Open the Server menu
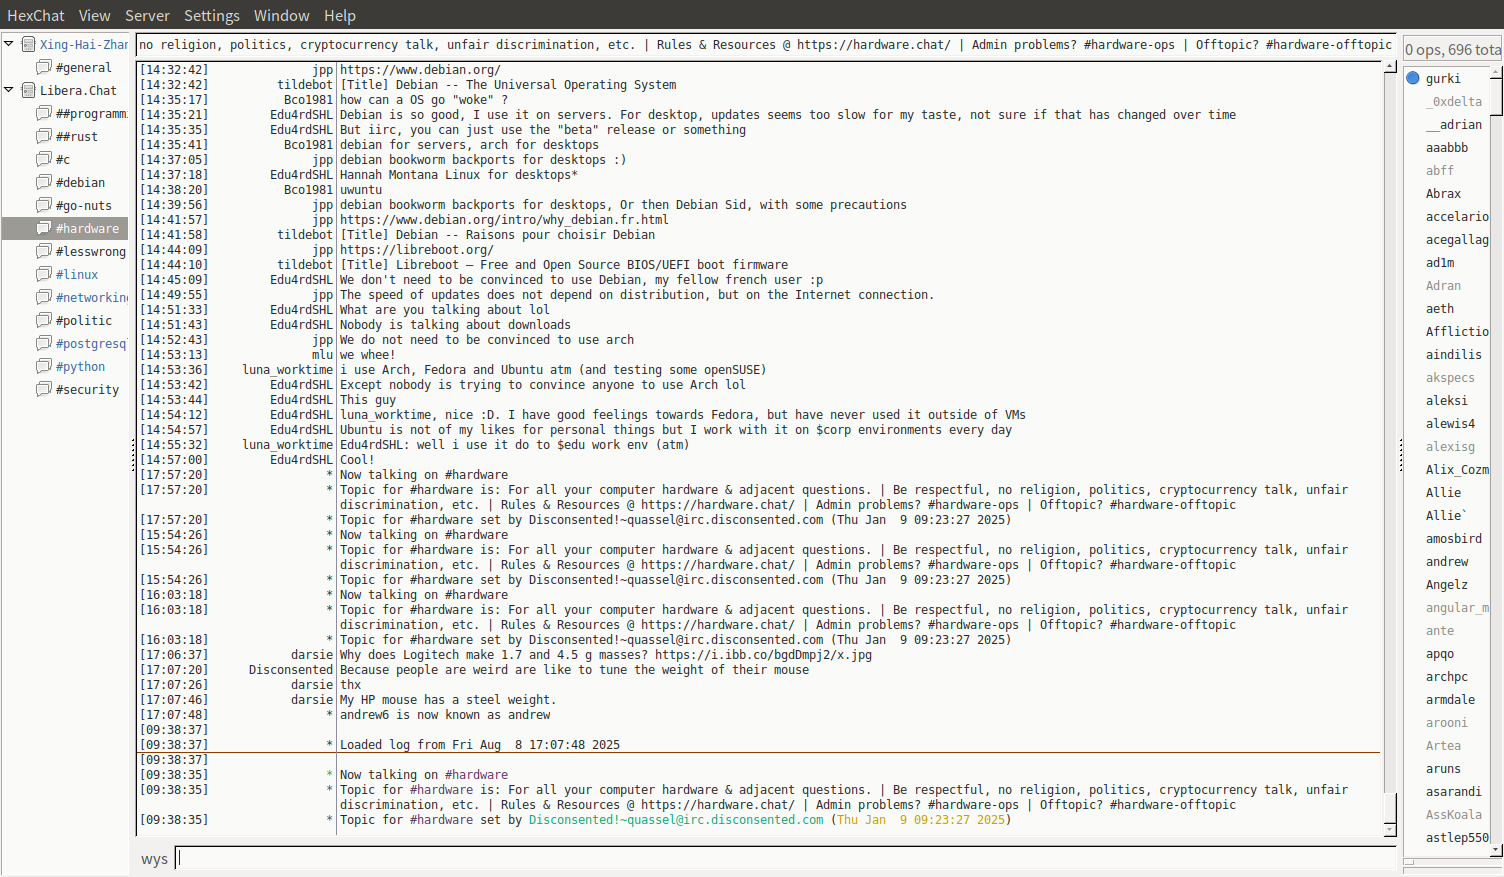The width and height of the screenshot is (1504, 877). pyautogui.click(x=147, y=15)
